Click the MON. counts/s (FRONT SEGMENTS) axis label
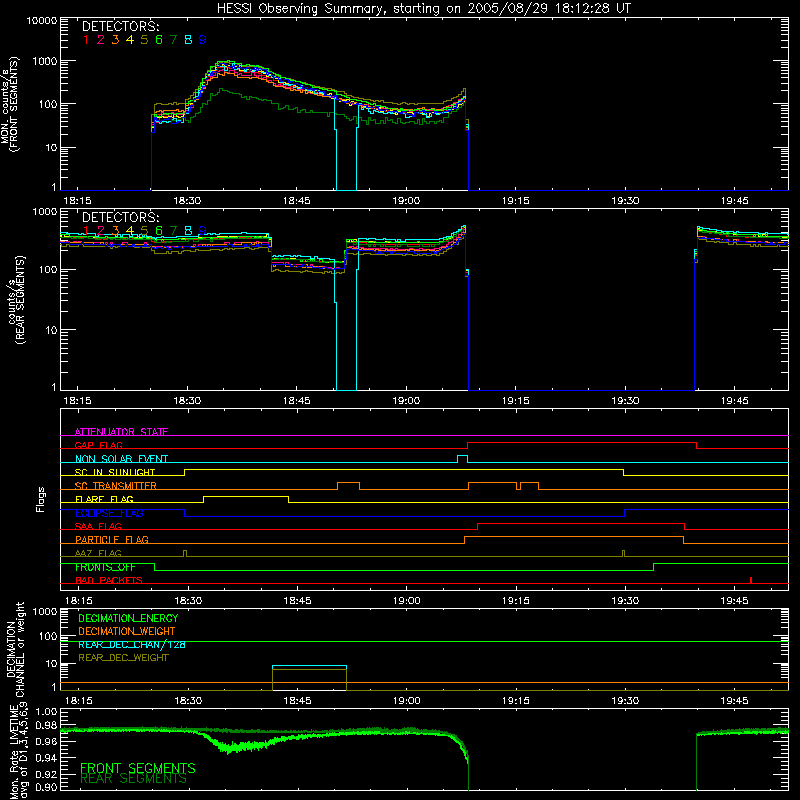The width and height of the screenshot is (800, 800). [9, 104]
